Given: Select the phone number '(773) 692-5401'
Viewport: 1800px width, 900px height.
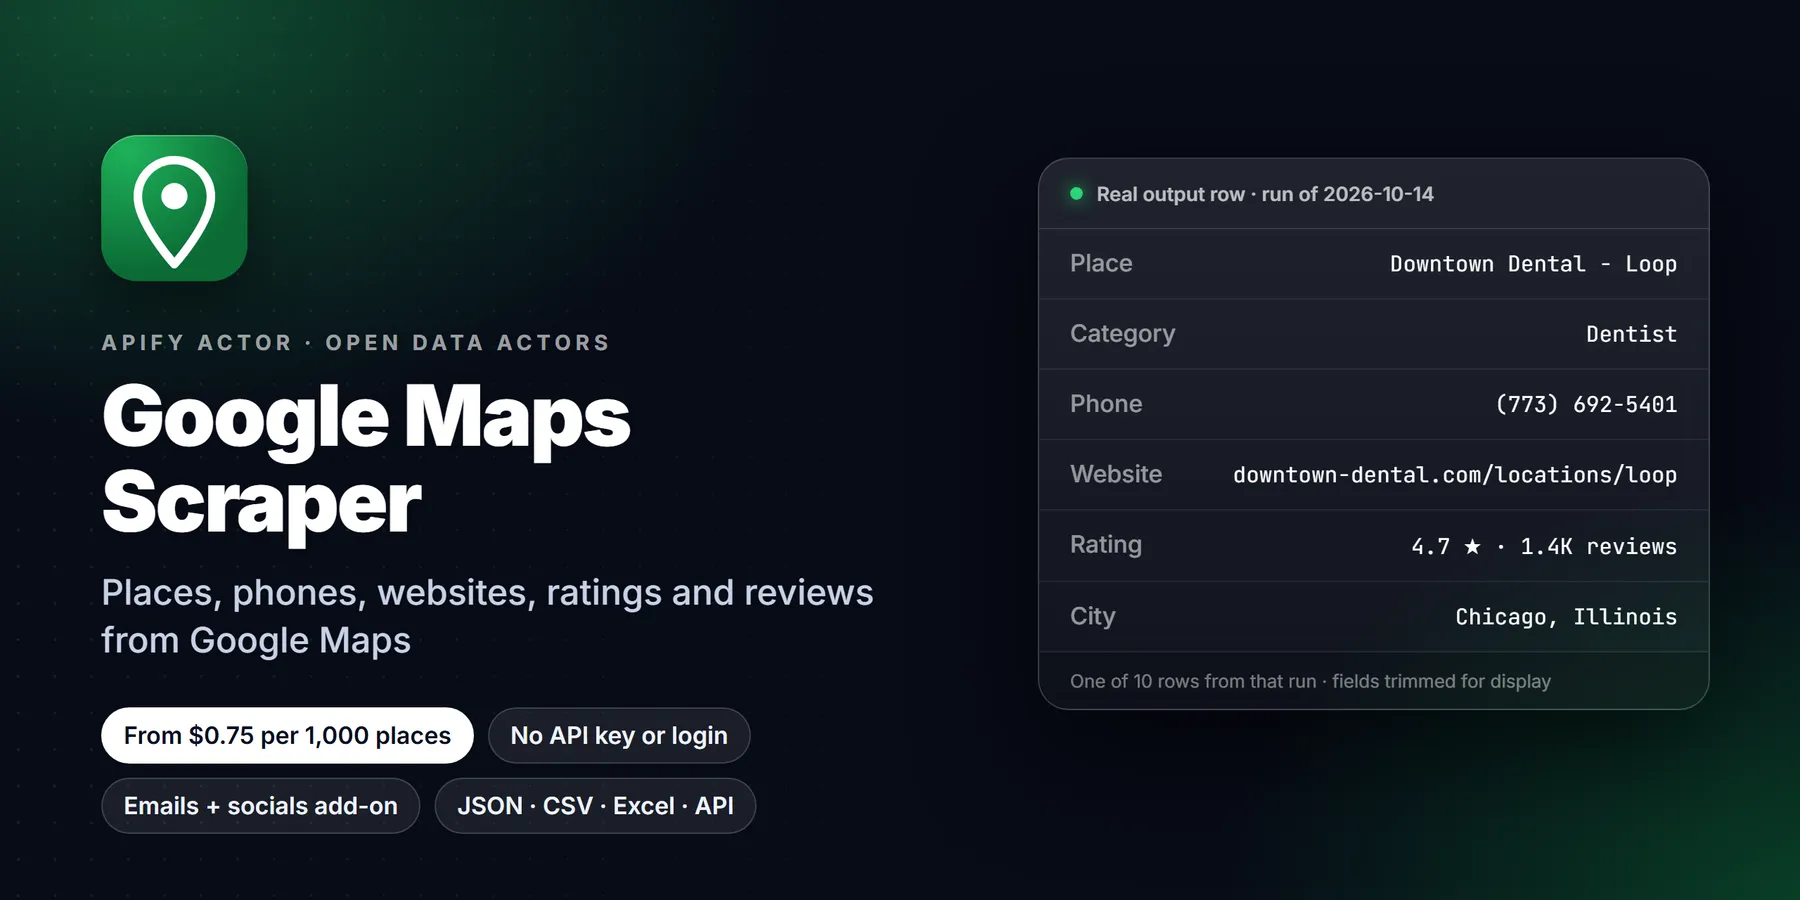Looking at the screenshot, I should pyautogui.click(x=1586, y=404).
